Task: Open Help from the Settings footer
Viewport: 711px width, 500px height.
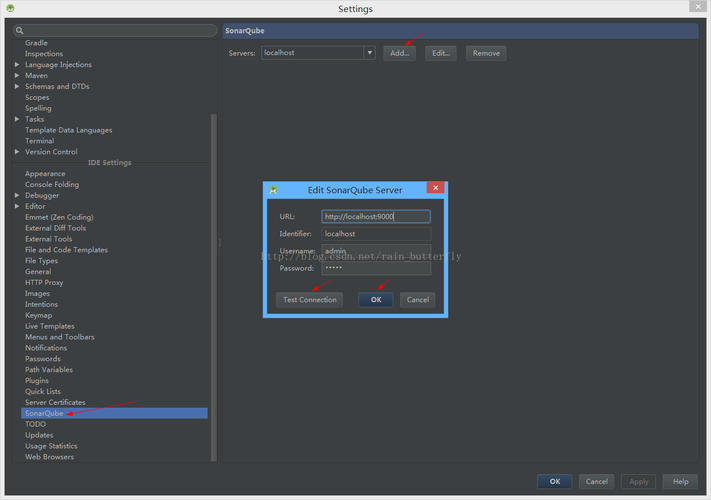Action: point(680,481)
